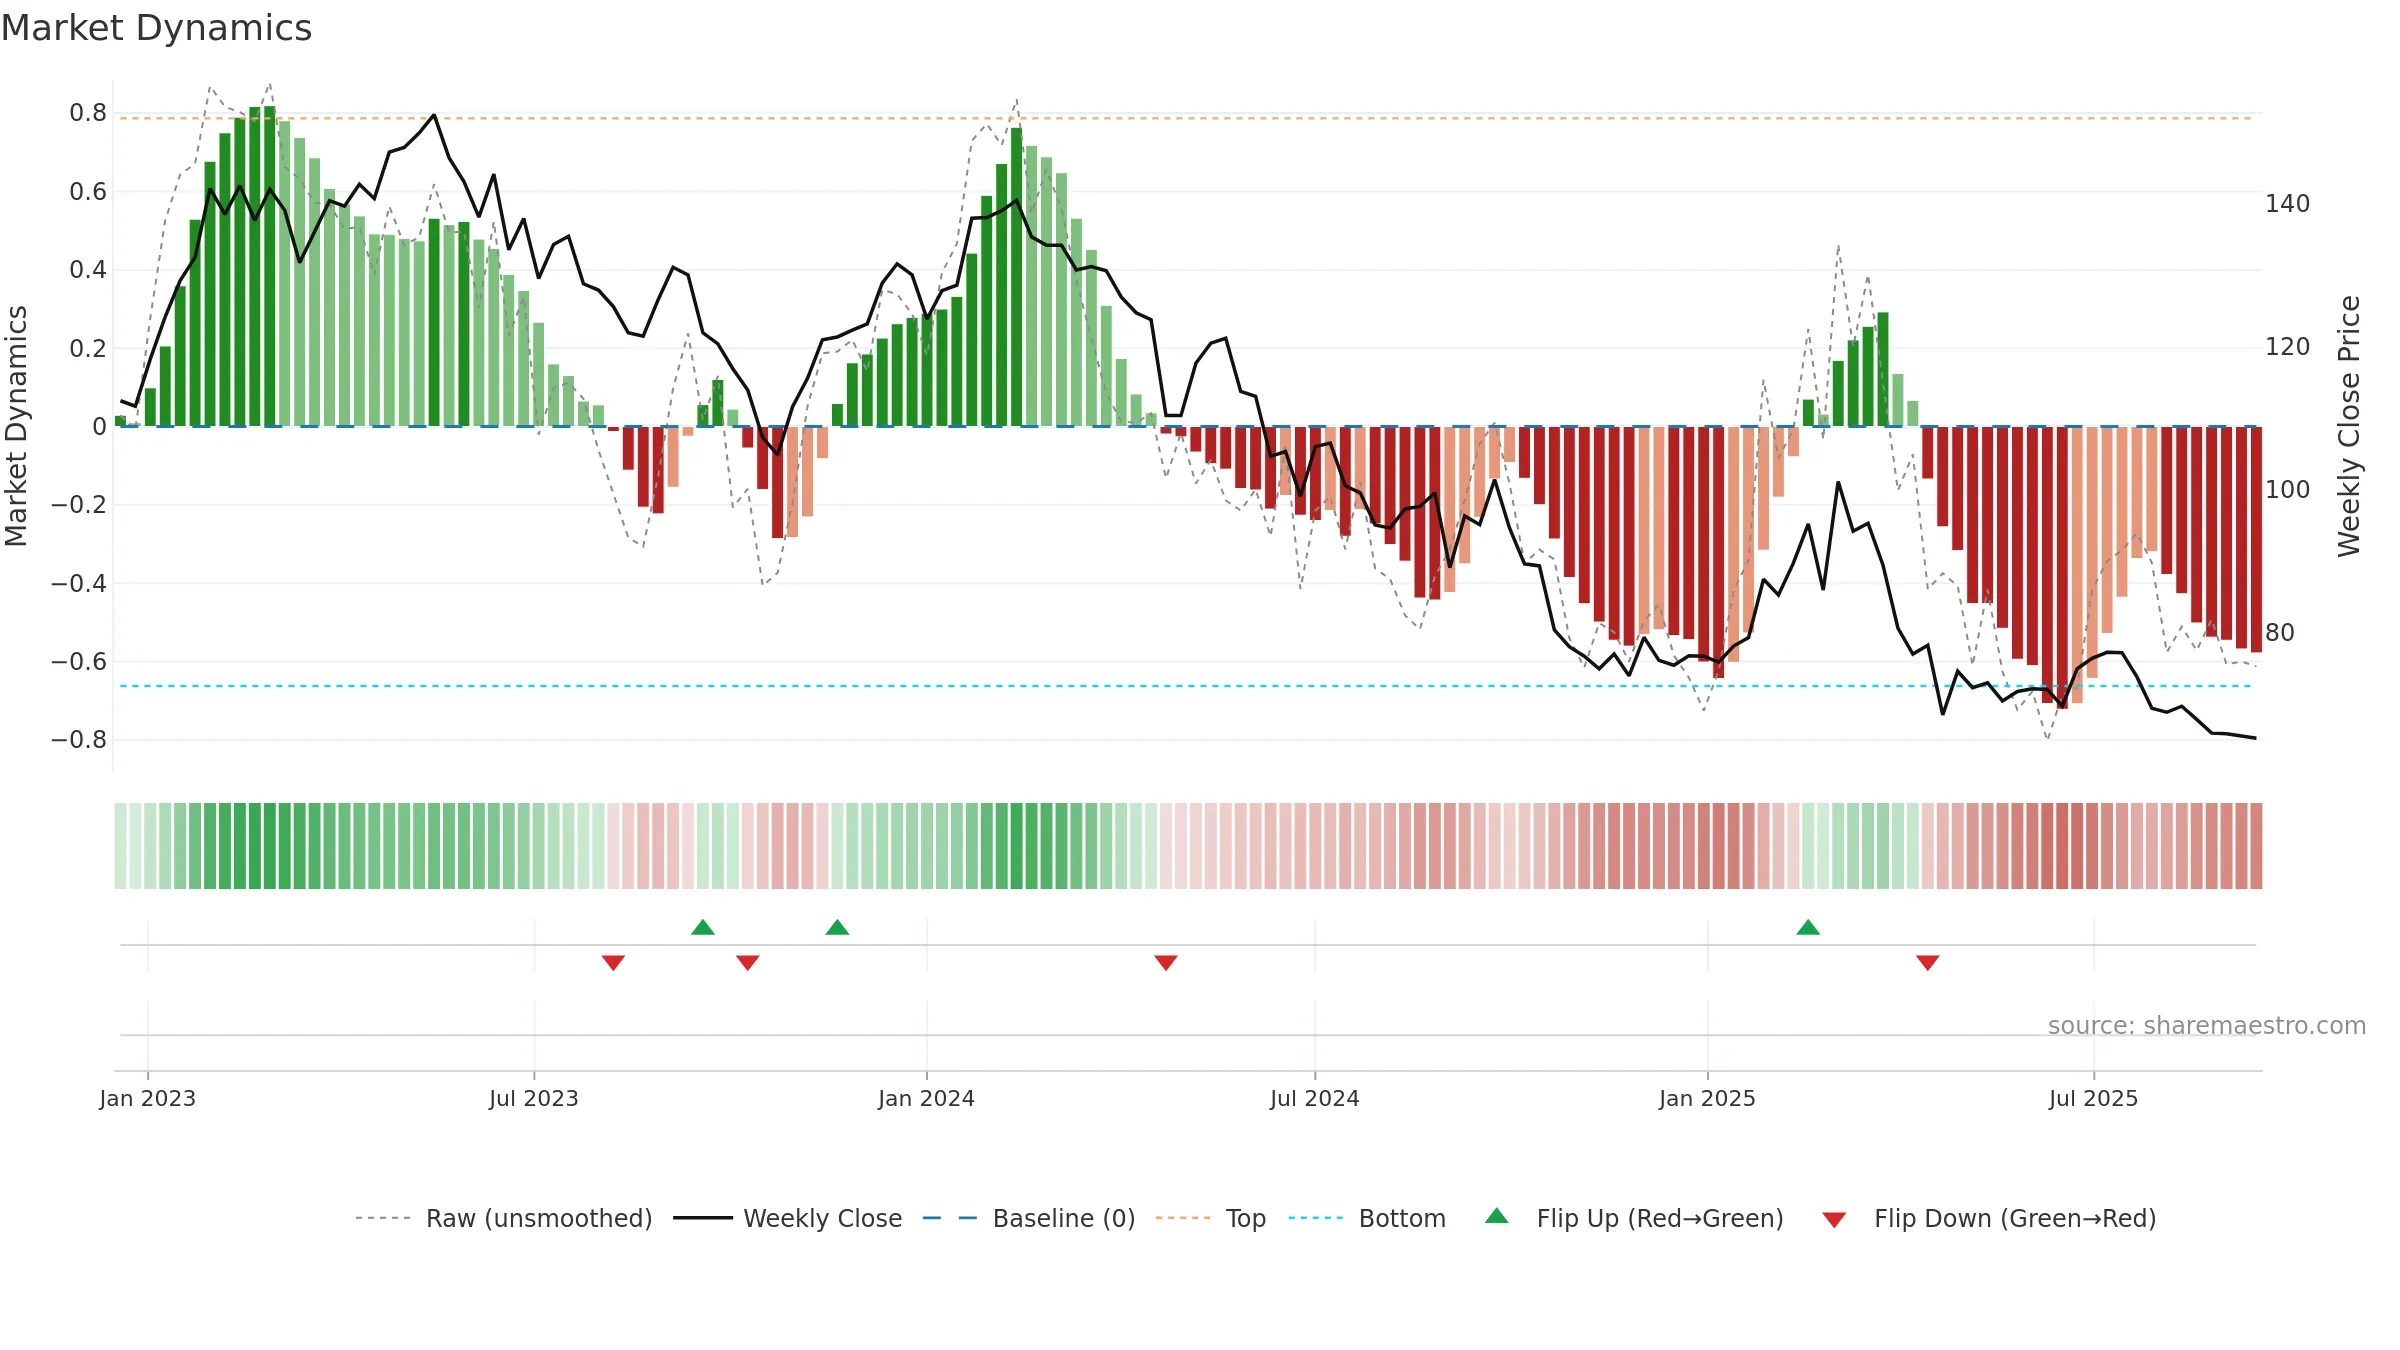Click the Jan 2024 x-axis label

[x=927, y=1098]
